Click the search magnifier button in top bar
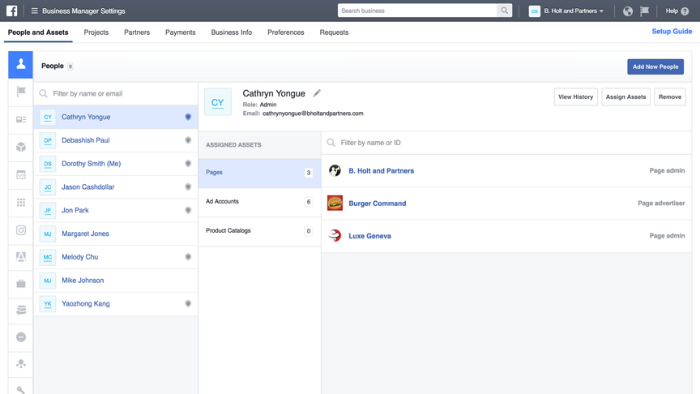This screenshot has height=394, width=700. [x=504, y=11]
